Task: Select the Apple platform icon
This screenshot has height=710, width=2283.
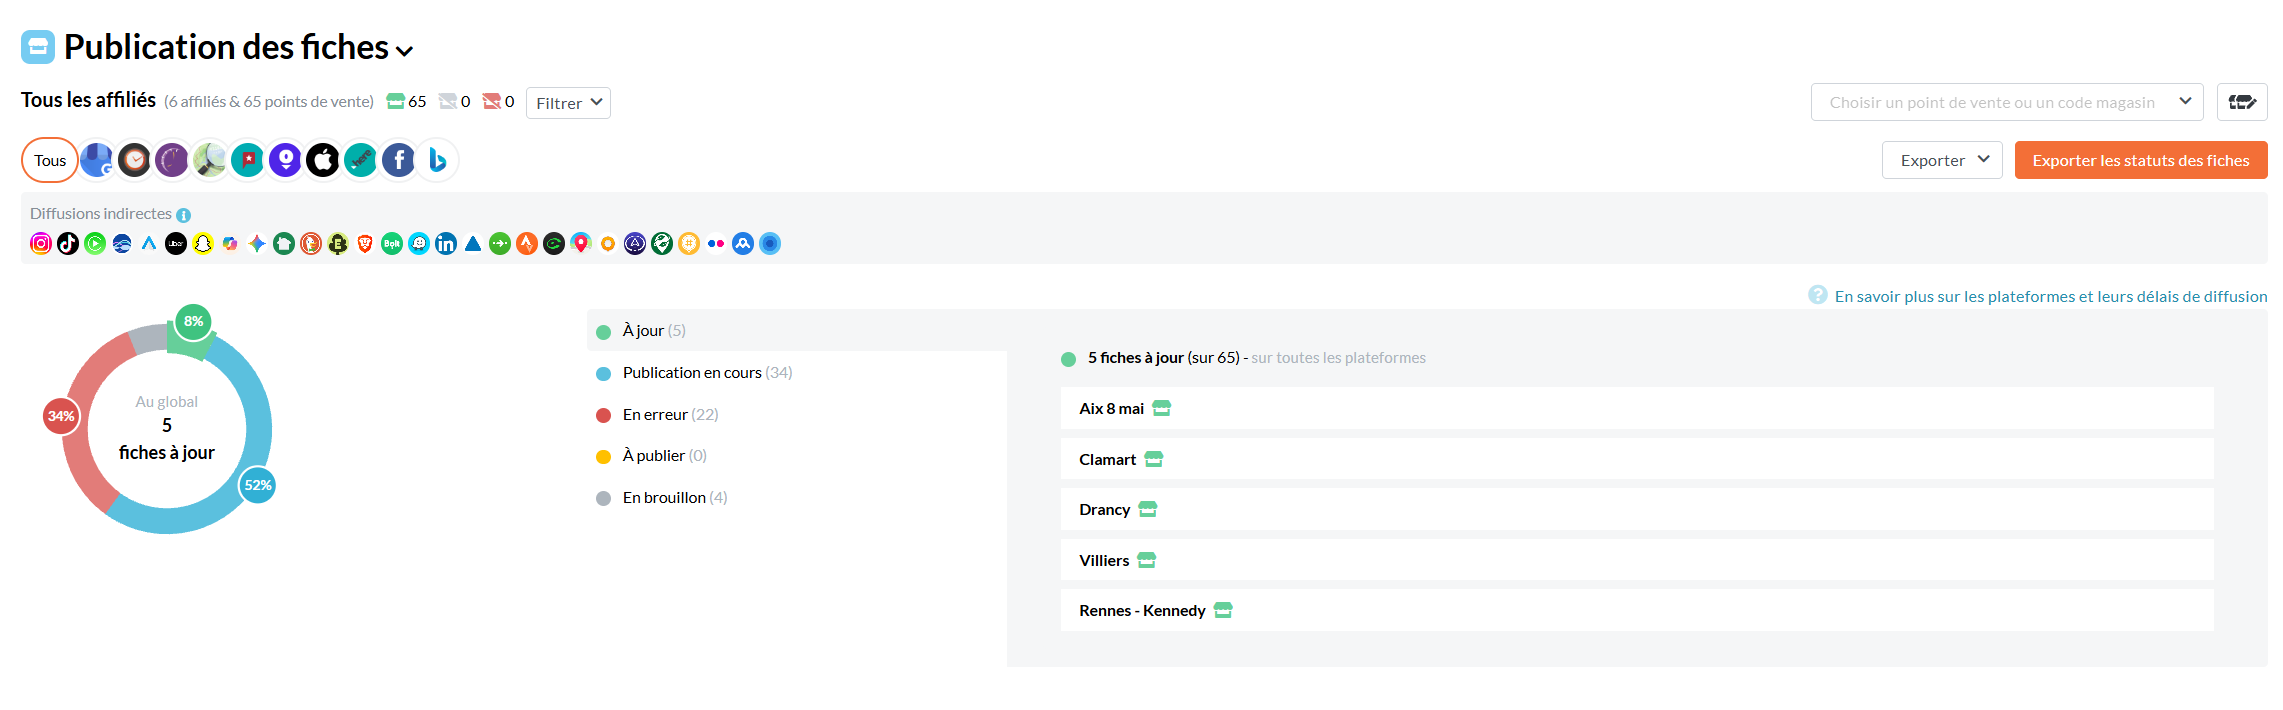Action: tap(323, 160)
